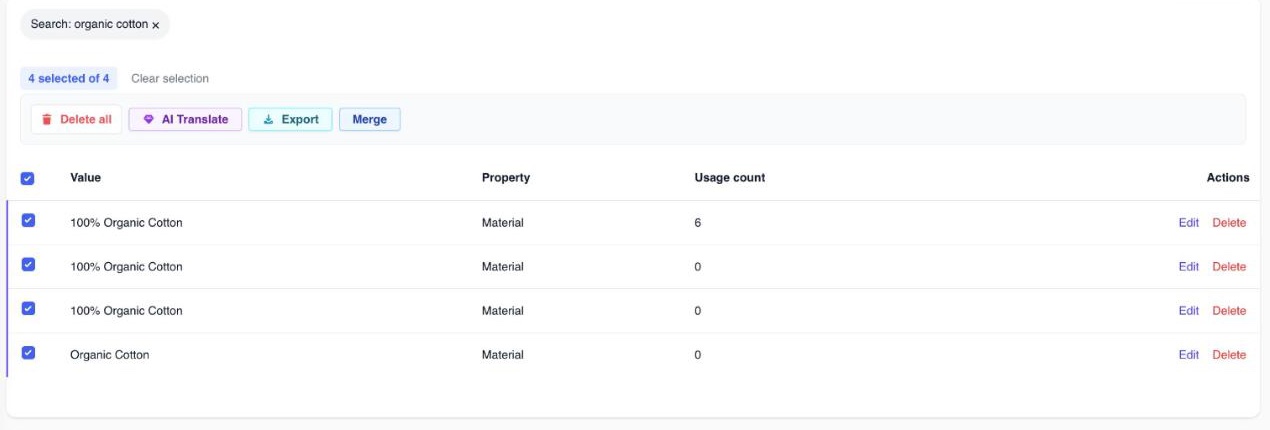Untick the select-all checkbox in table header
The width and height of the screenshot is (1270, 430).
(x=28, y=178)
